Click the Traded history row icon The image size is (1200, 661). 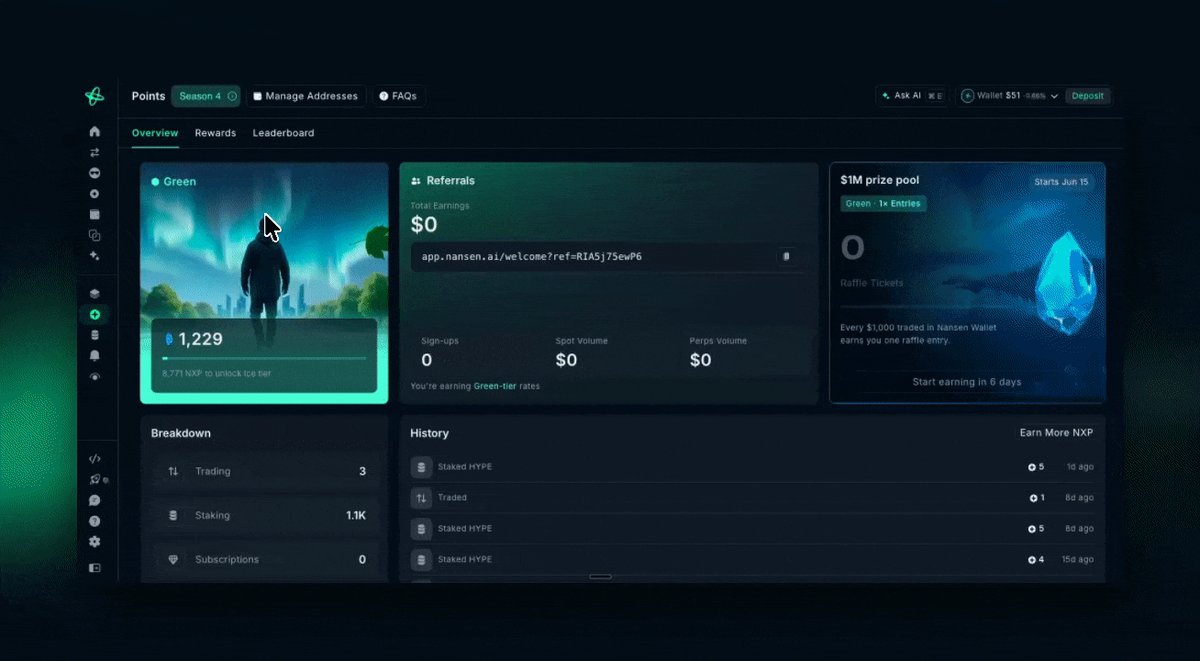coord(421,497)
